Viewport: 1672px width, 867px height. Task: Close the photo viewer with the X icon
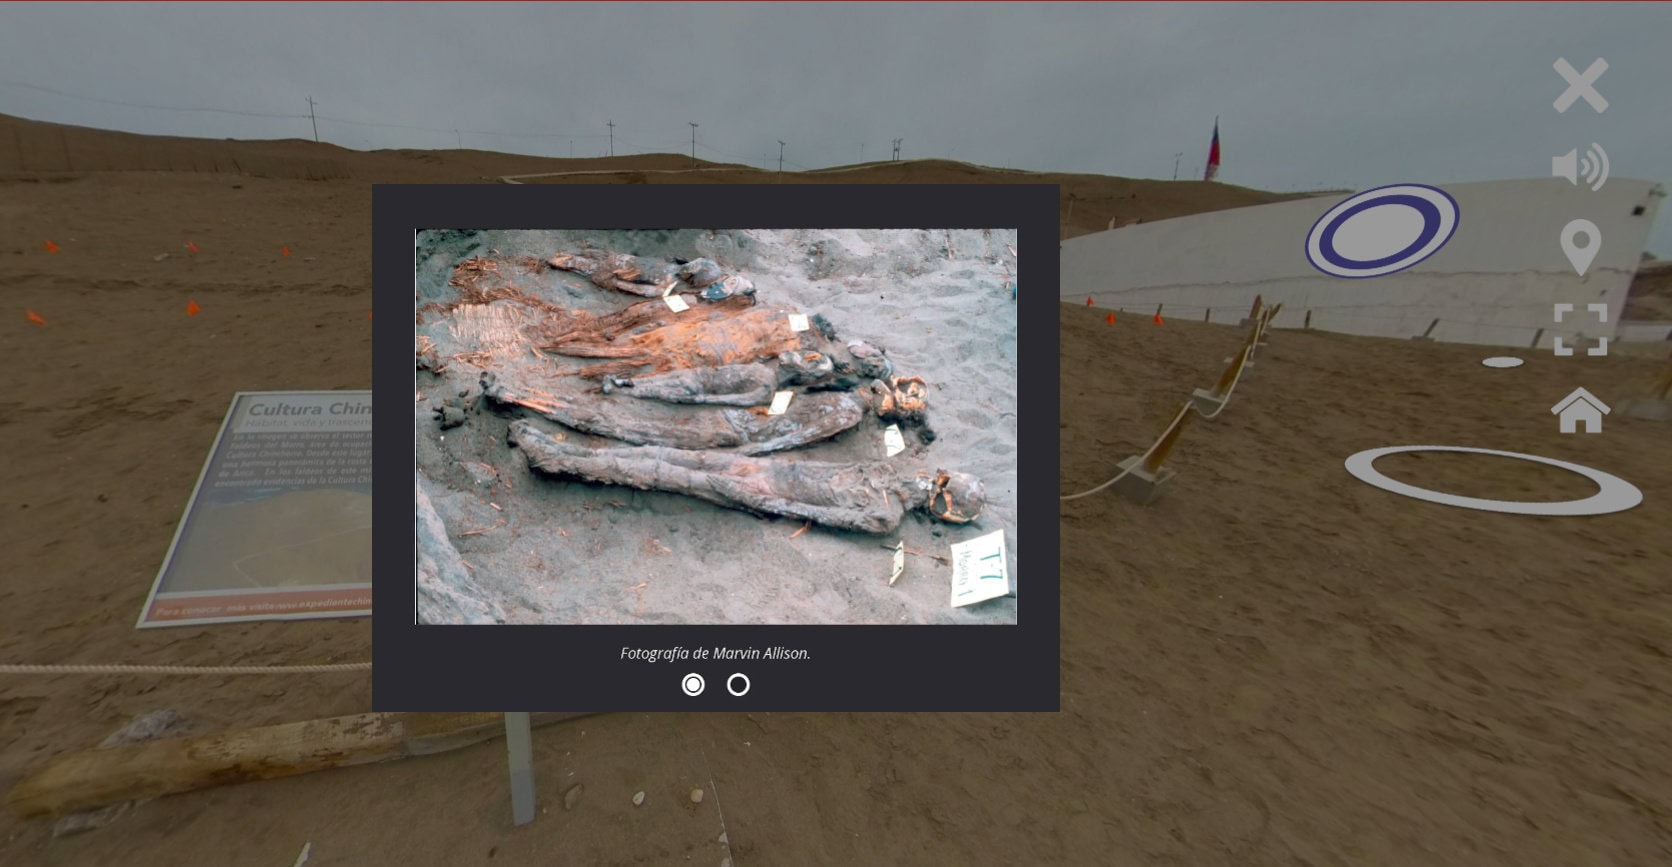click(x=1580, y=86)
